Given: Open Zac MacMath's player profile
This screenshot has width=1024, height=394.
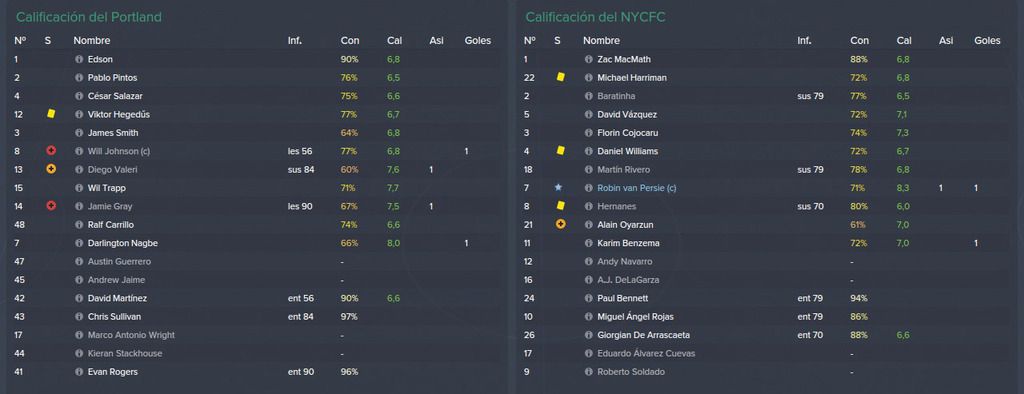Looking at the screenshot, I should click(624, 59).
